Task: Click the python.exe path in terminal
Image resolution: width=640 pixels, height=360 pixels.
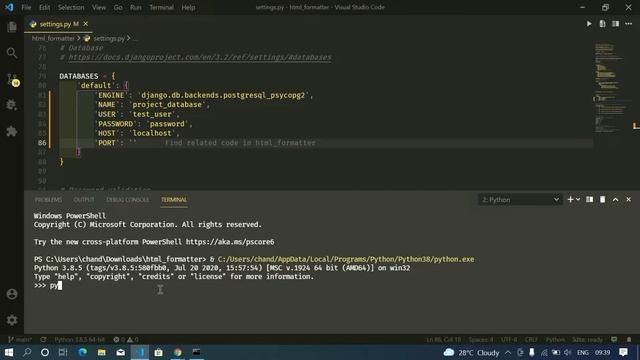Action: click(346, 259)
